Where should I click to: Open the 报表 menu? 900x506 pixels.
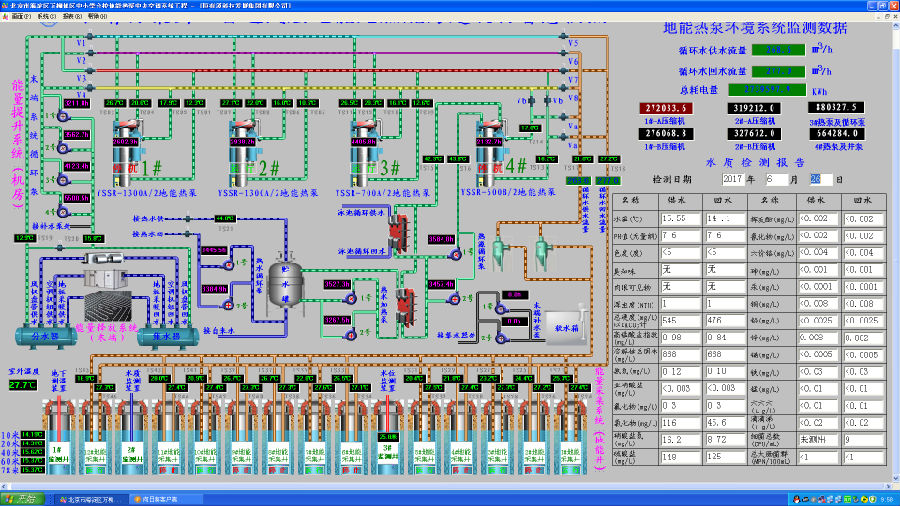point(72,17)
